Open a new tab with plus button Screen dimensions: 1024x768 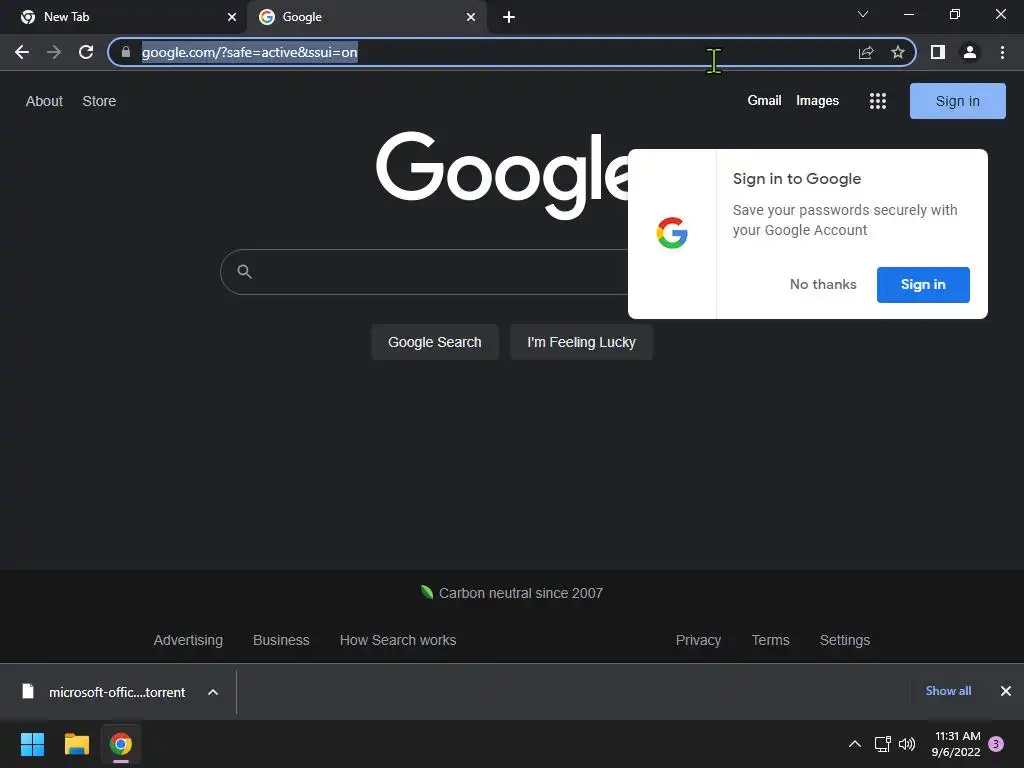509,17
